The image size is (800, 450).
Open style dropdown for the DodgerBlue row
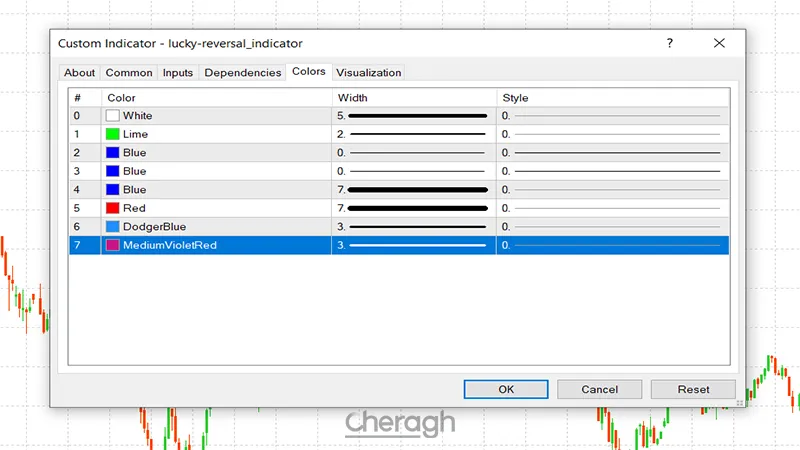(x=612, y=227)
